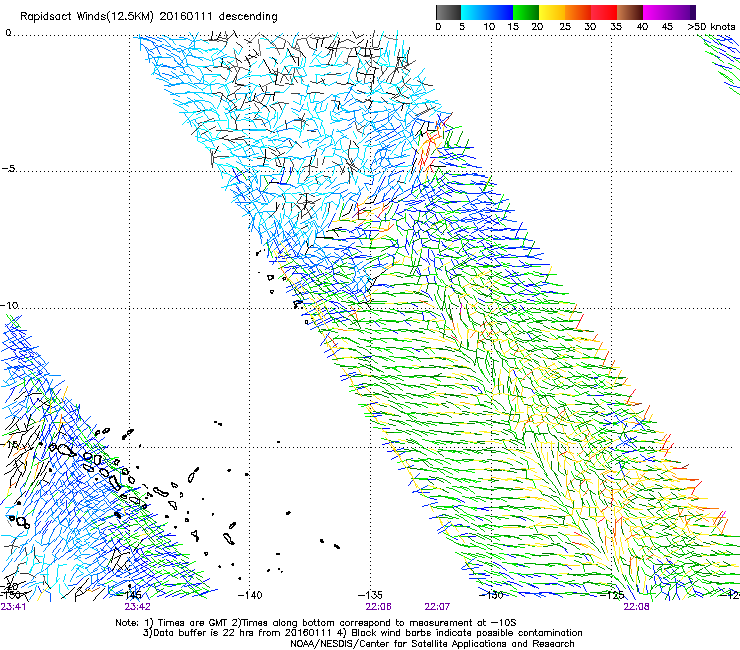Viewport: 740px width, 650px height.
Task: Click the '-130' longitude axis label
Action: coord(491,595)
